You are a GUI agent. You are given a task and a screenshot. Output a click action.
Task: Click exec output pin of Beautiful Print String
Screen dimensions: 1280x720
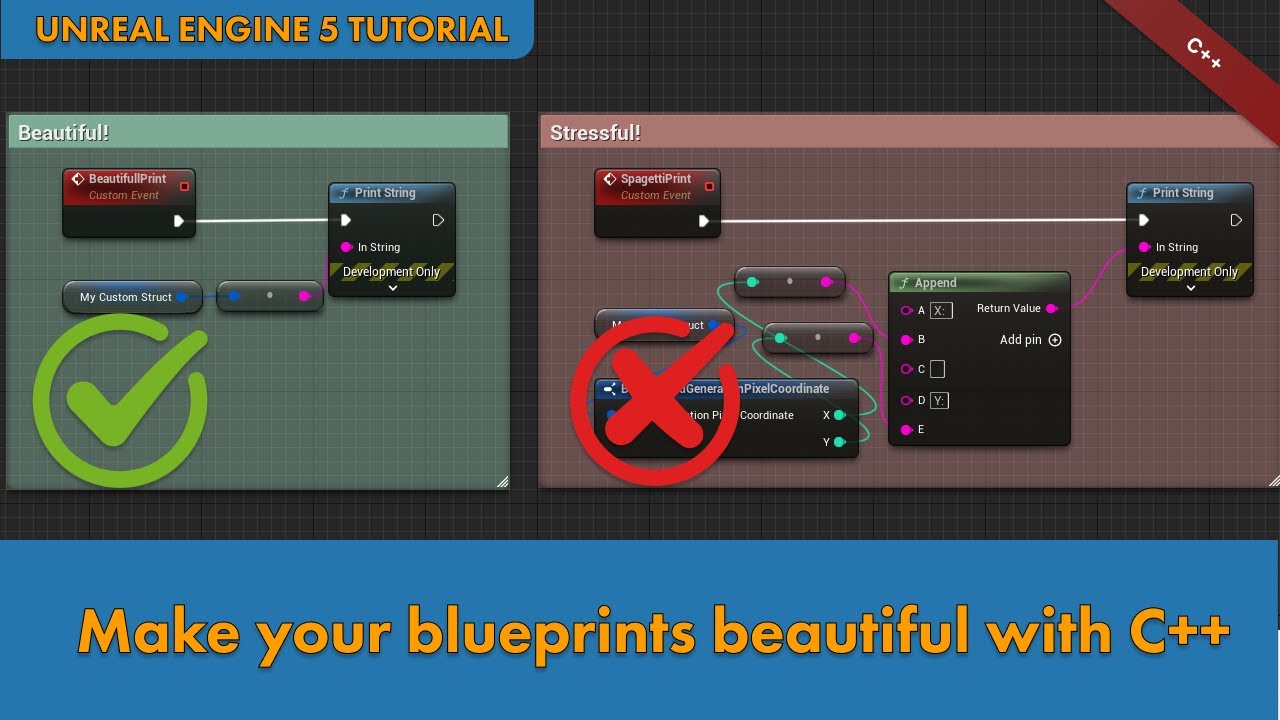tap(438, 220)
